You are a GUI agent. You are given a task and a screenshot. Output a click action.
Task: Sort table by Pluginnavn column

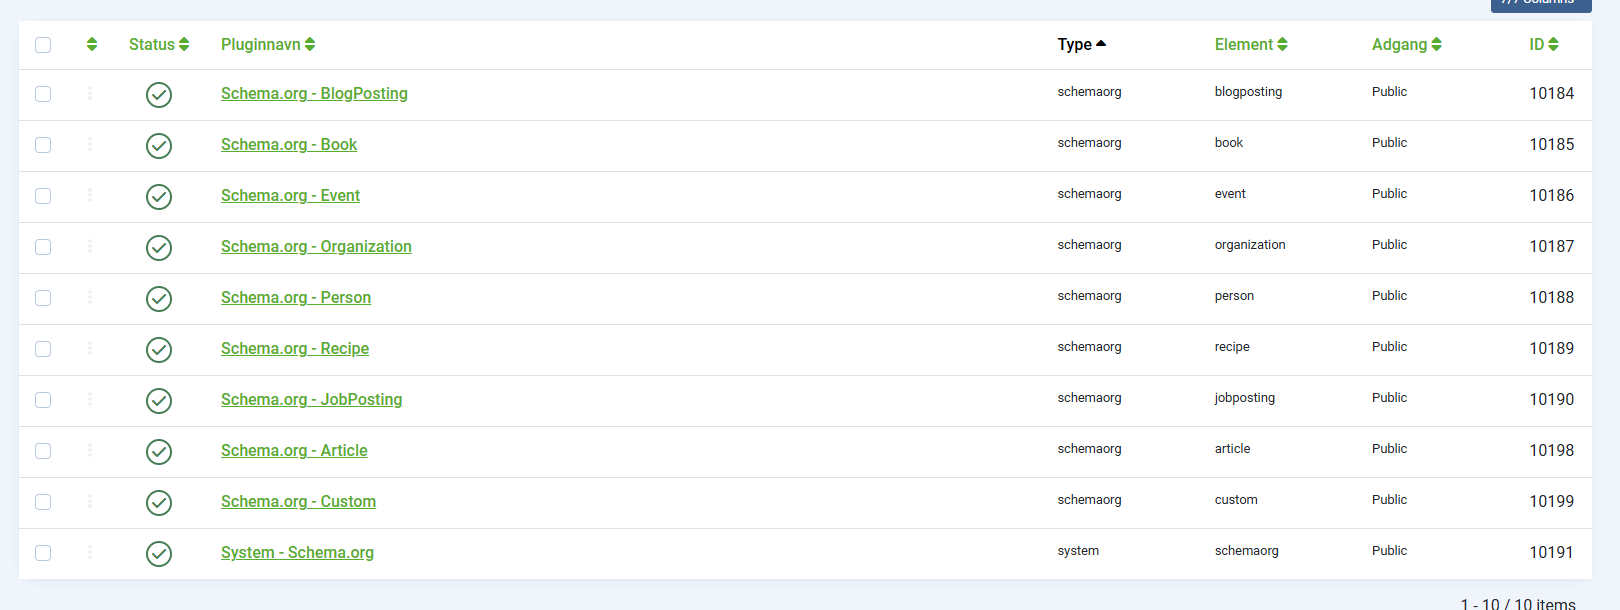(268, 44)
